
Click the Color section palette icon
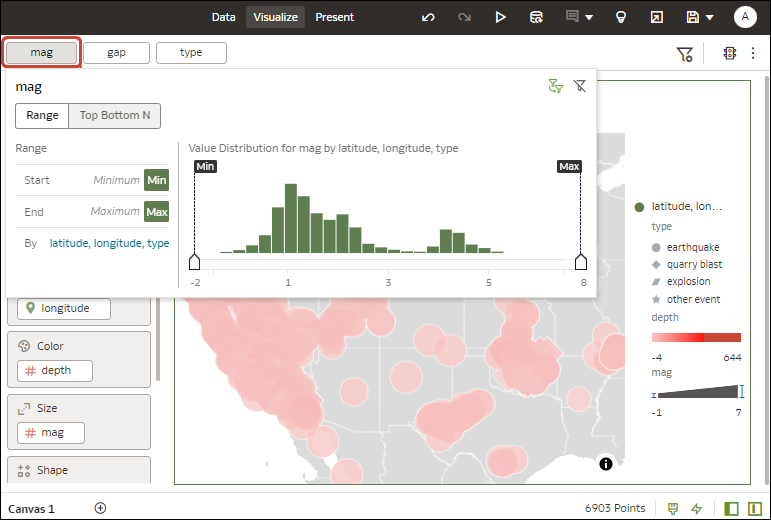[x=24, y=346]
